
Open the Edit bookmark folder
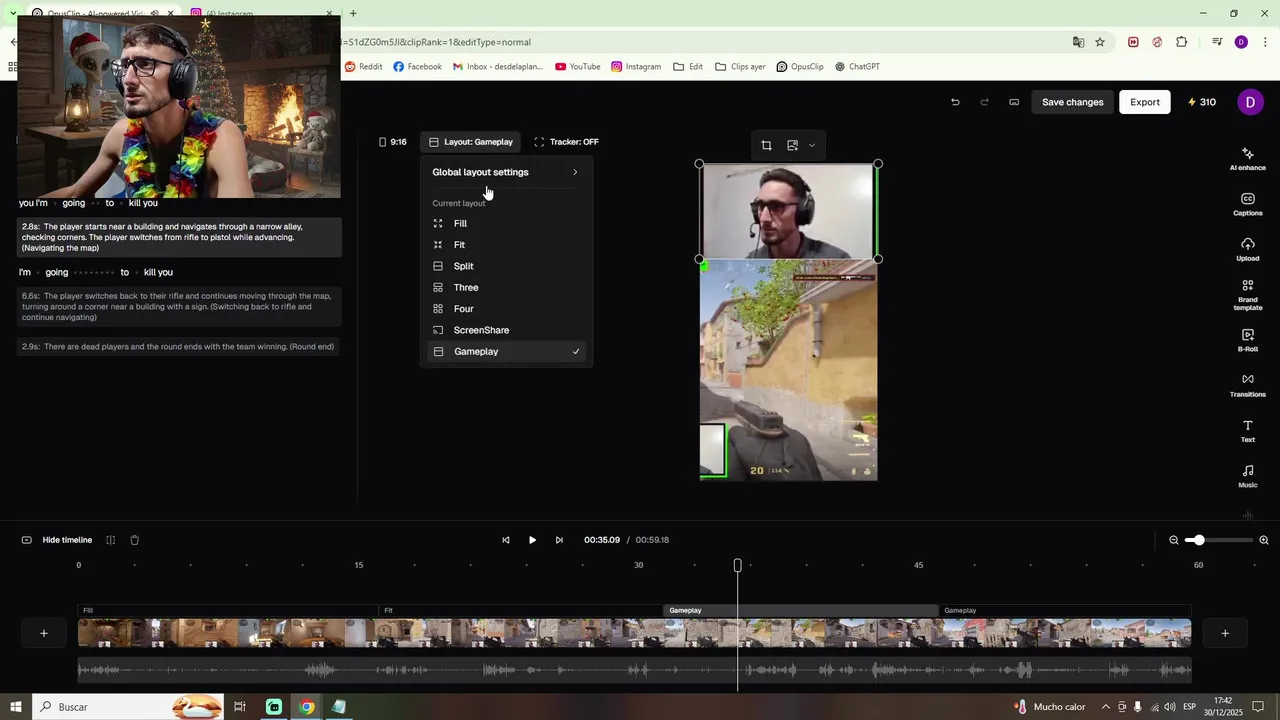tap(688, 67)
